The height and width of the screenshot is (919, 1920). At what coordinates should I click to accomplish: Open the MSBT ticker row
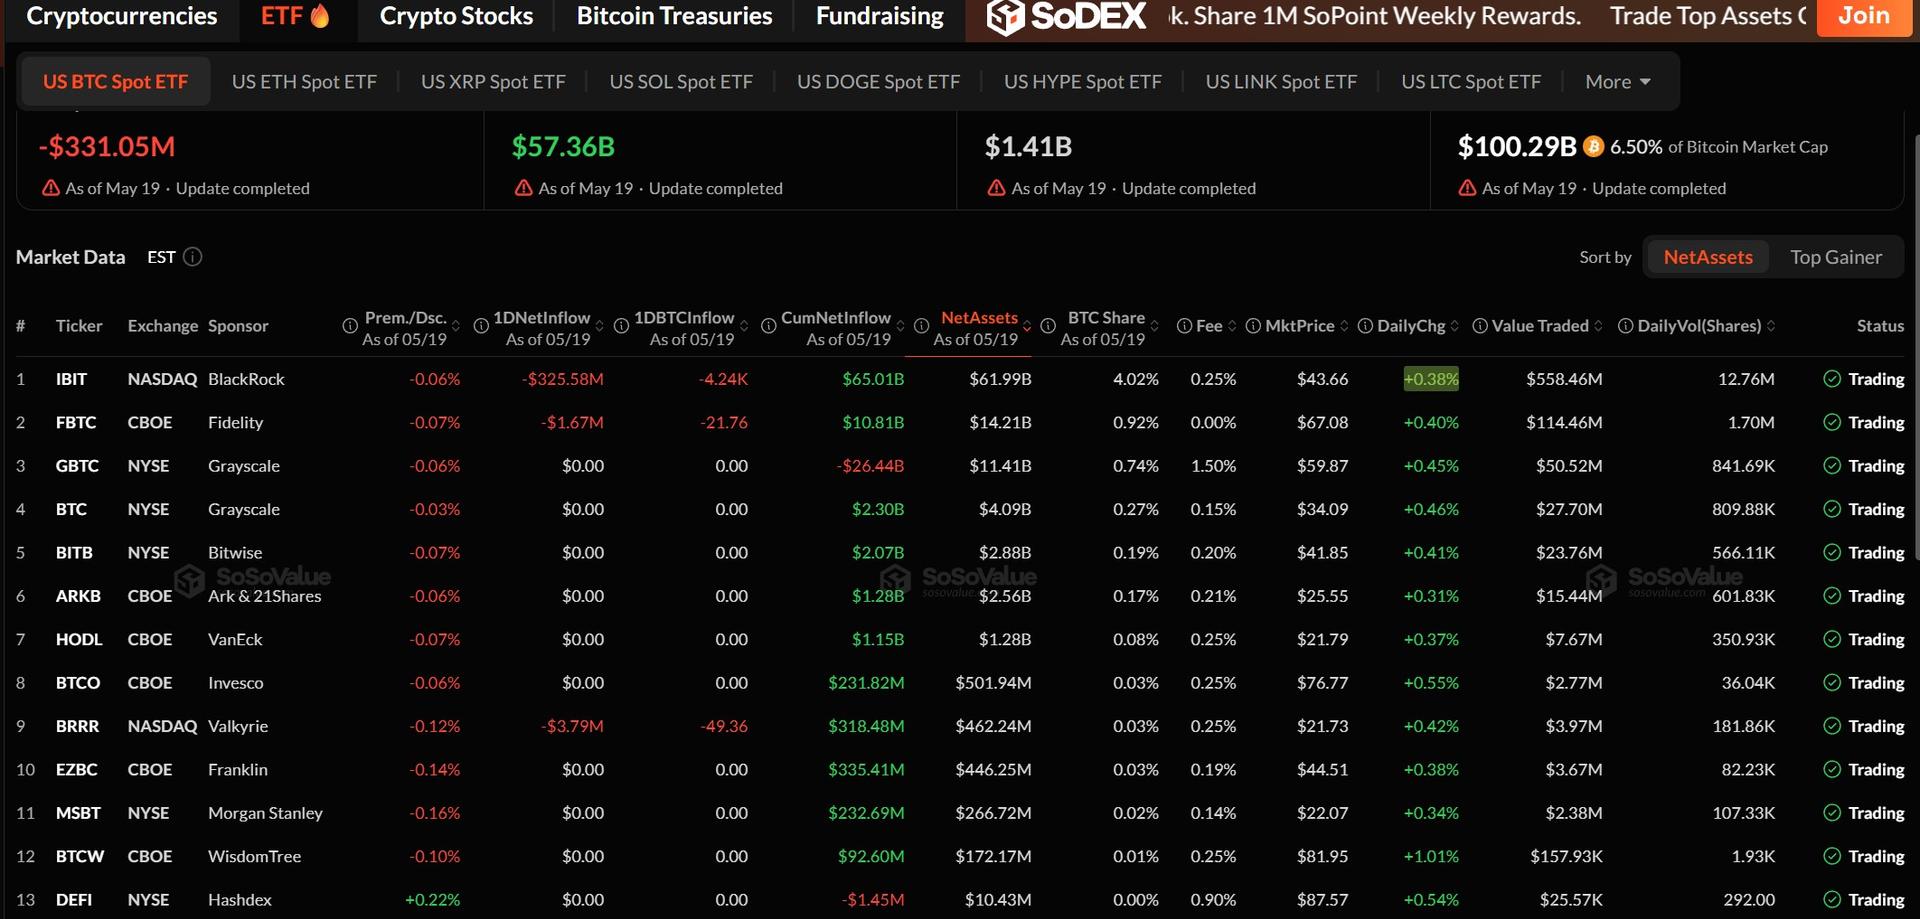[x=960, y=813]
